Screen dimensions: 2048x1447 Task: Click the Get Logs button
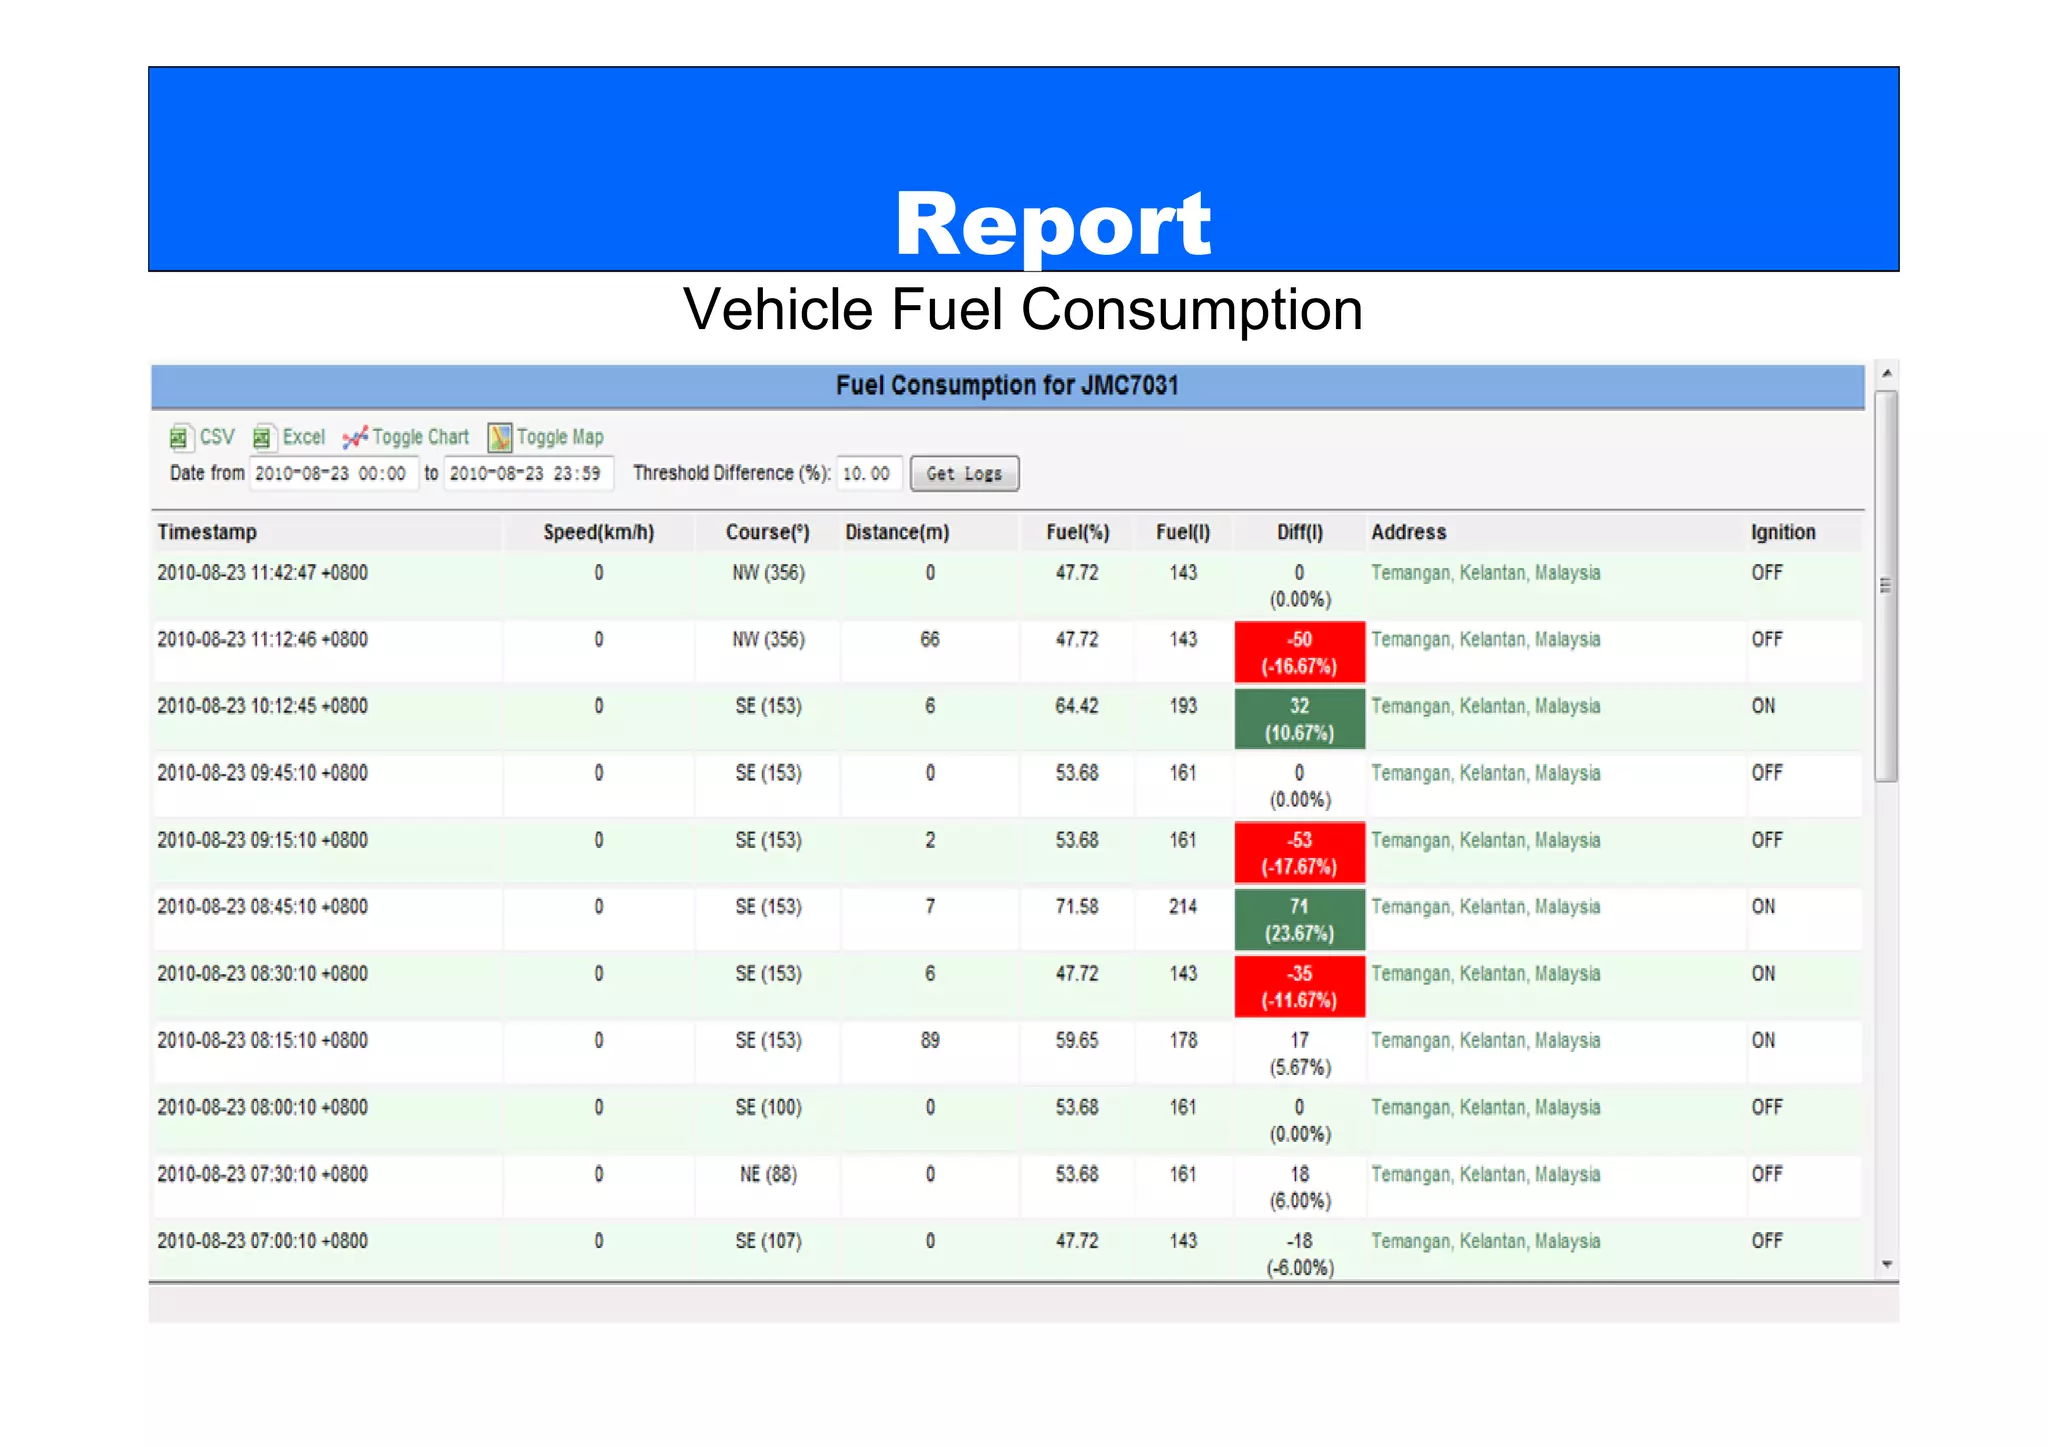[x=964, y=474]
